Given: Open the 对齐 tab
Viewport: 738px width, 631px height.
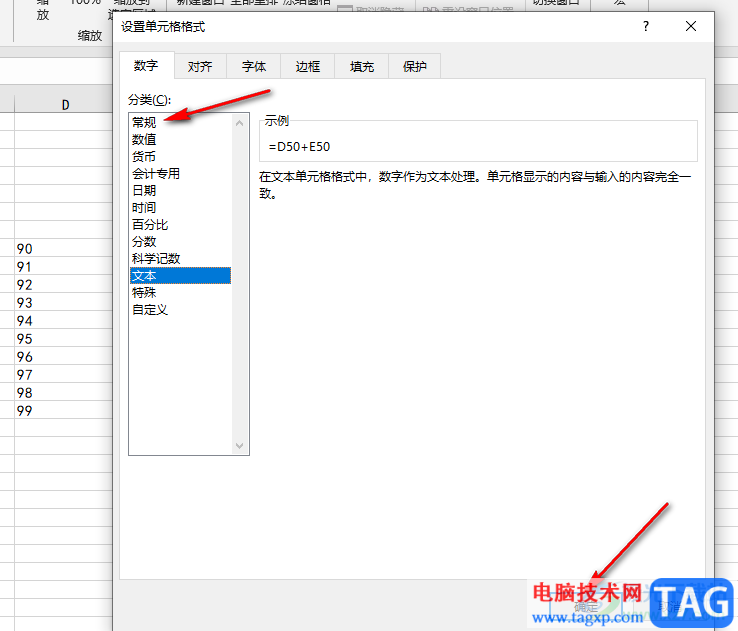Looking at the screenshot, I should click(200, 66).
